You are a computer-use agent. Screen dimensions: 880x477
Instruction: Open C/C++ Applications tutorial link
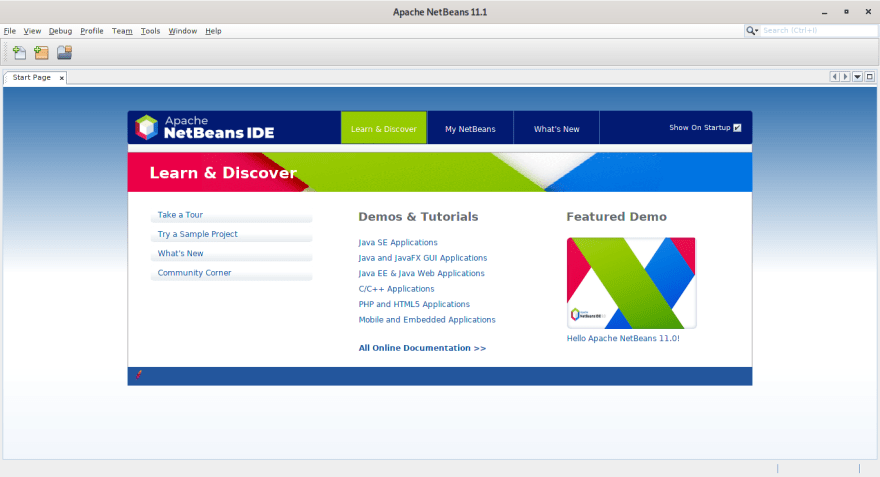coord(396,289)
